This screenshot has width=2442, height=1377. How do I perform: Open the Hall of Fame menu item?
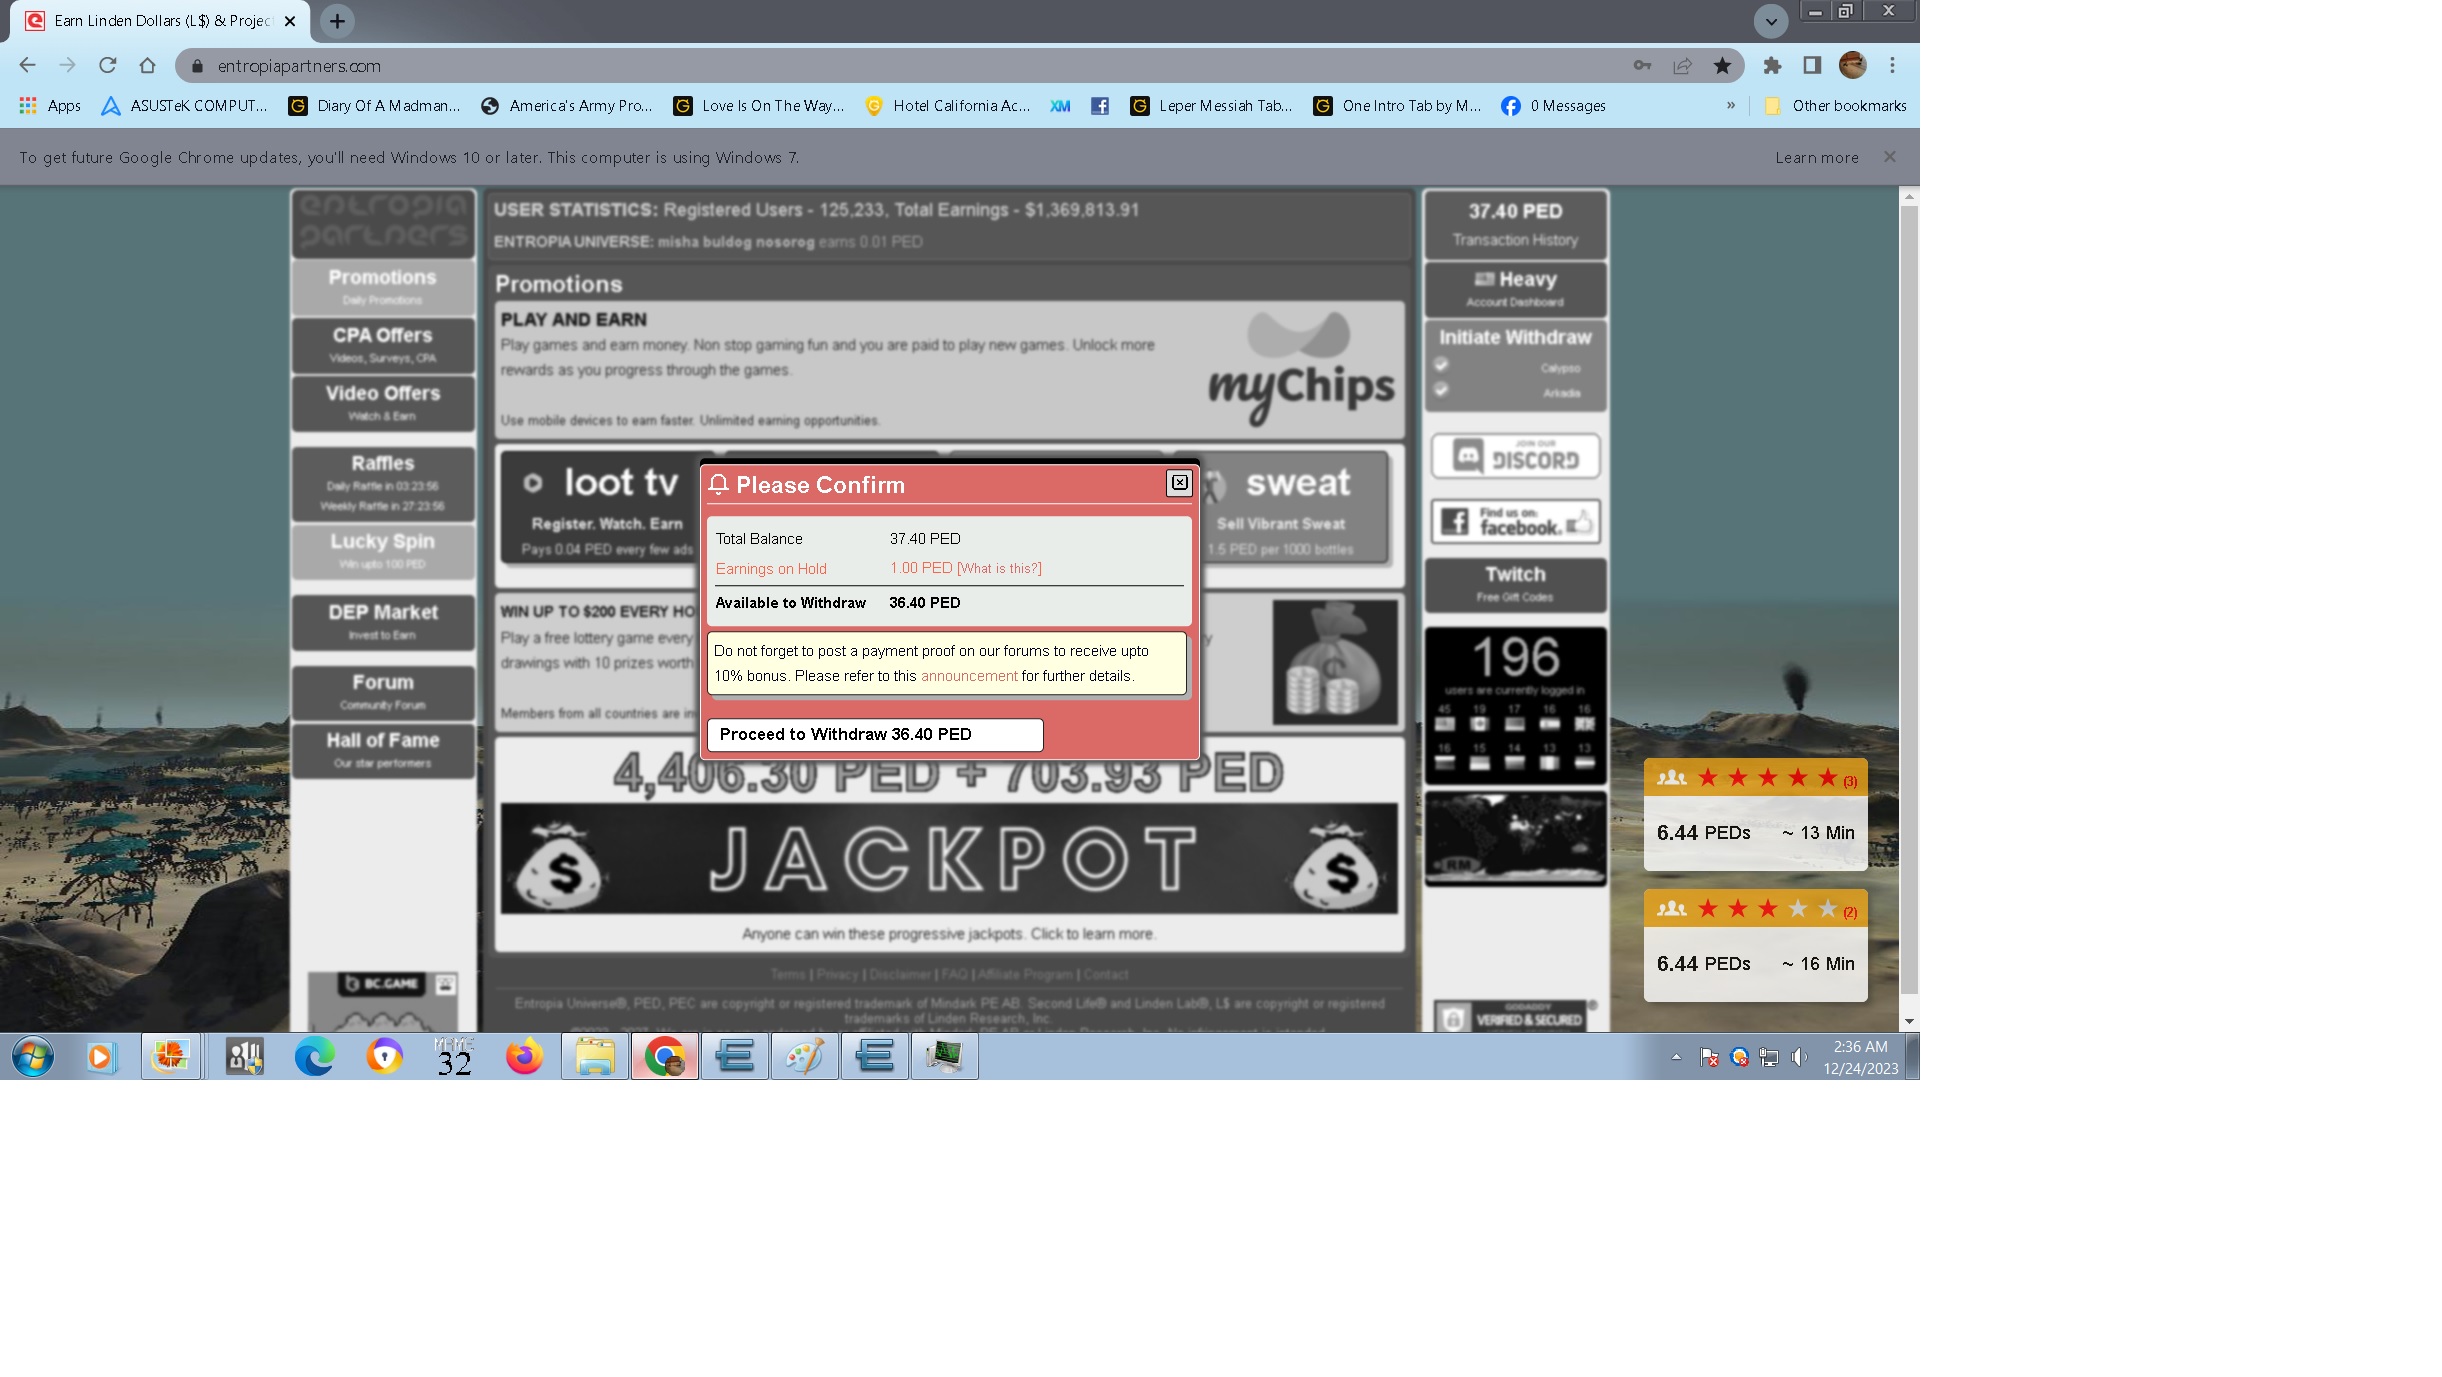click(x=382, y=749)
